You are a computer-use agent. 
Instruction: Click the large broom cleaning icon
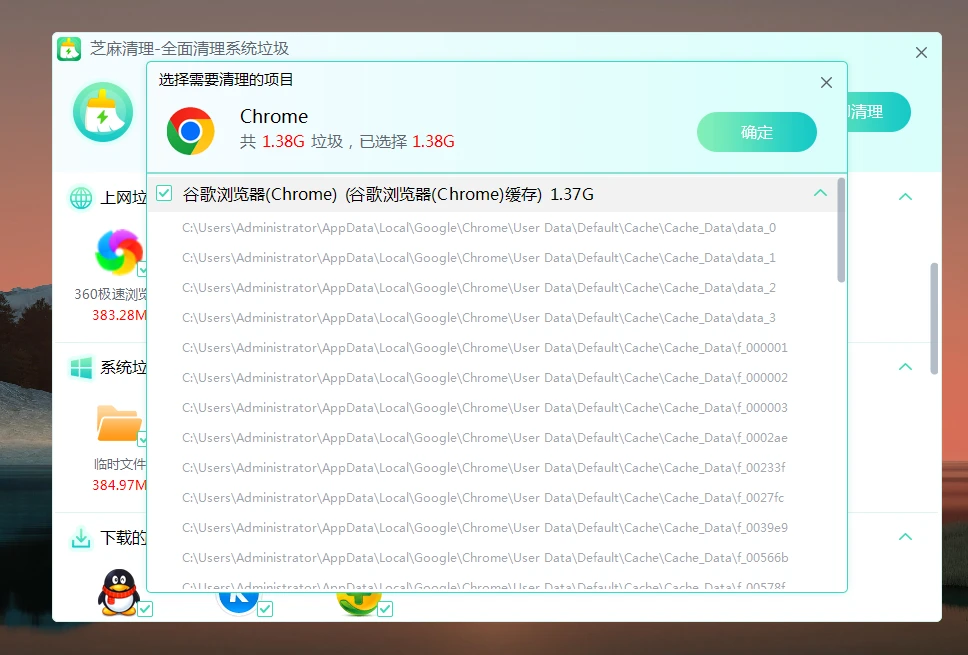(103, 112)
